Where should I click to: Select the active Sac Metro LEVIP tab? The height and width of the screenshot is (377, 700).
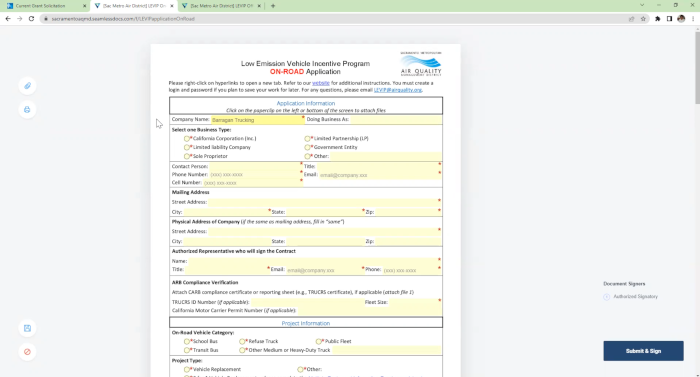(x=134, y=6)
